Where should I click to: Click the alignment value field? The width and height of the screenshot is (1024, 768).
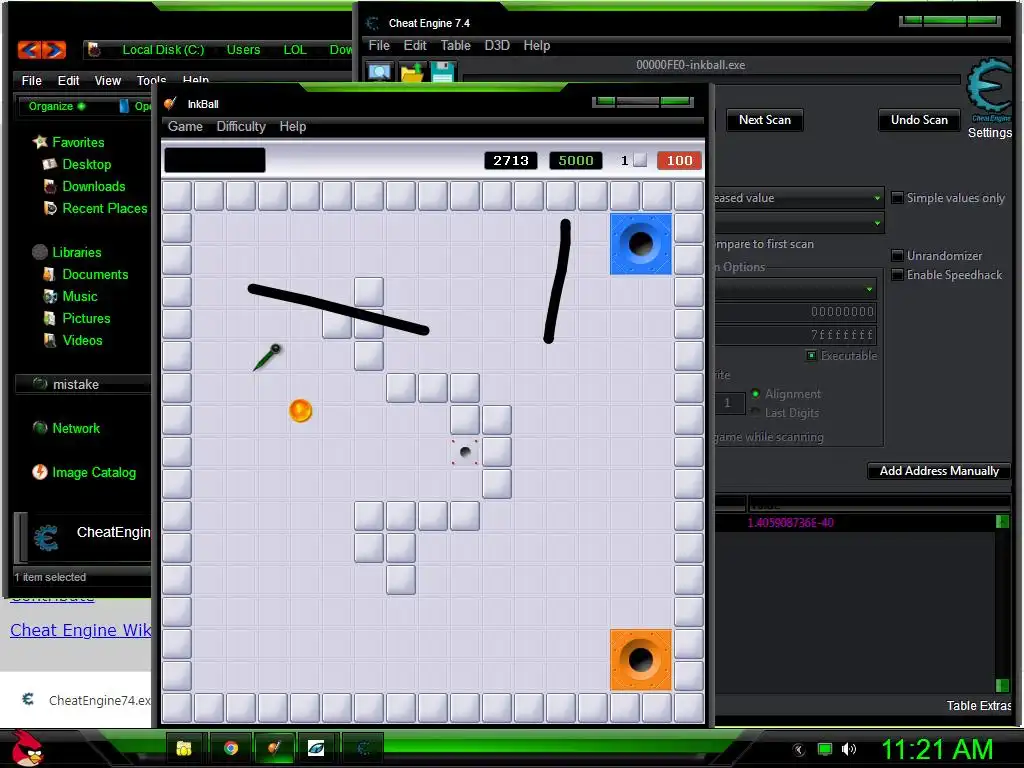point(729,403)
